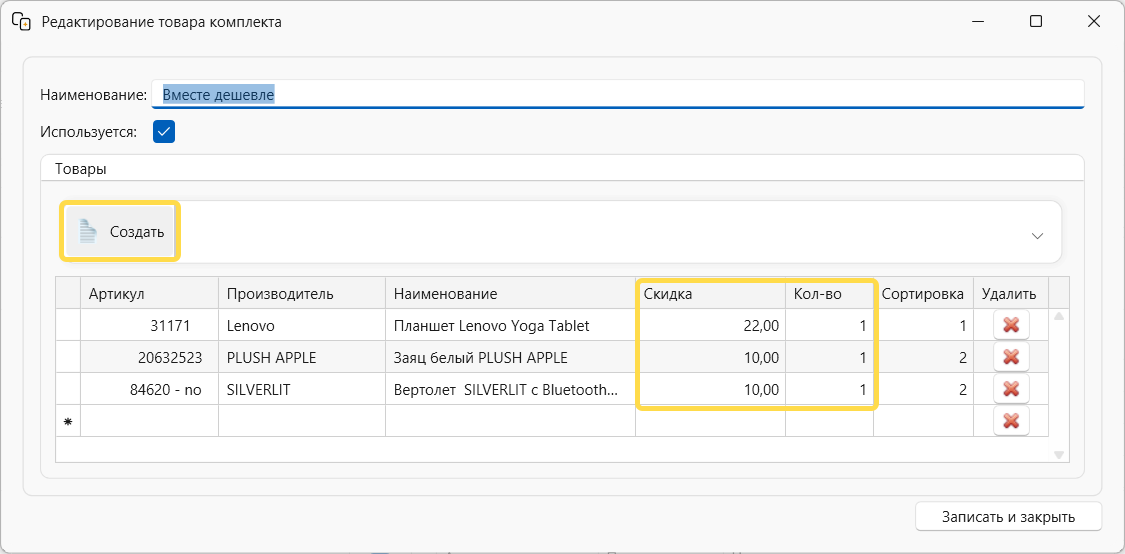
Task: Maximize the Редактирование товара комплекта window
Action: (1036, 21)
